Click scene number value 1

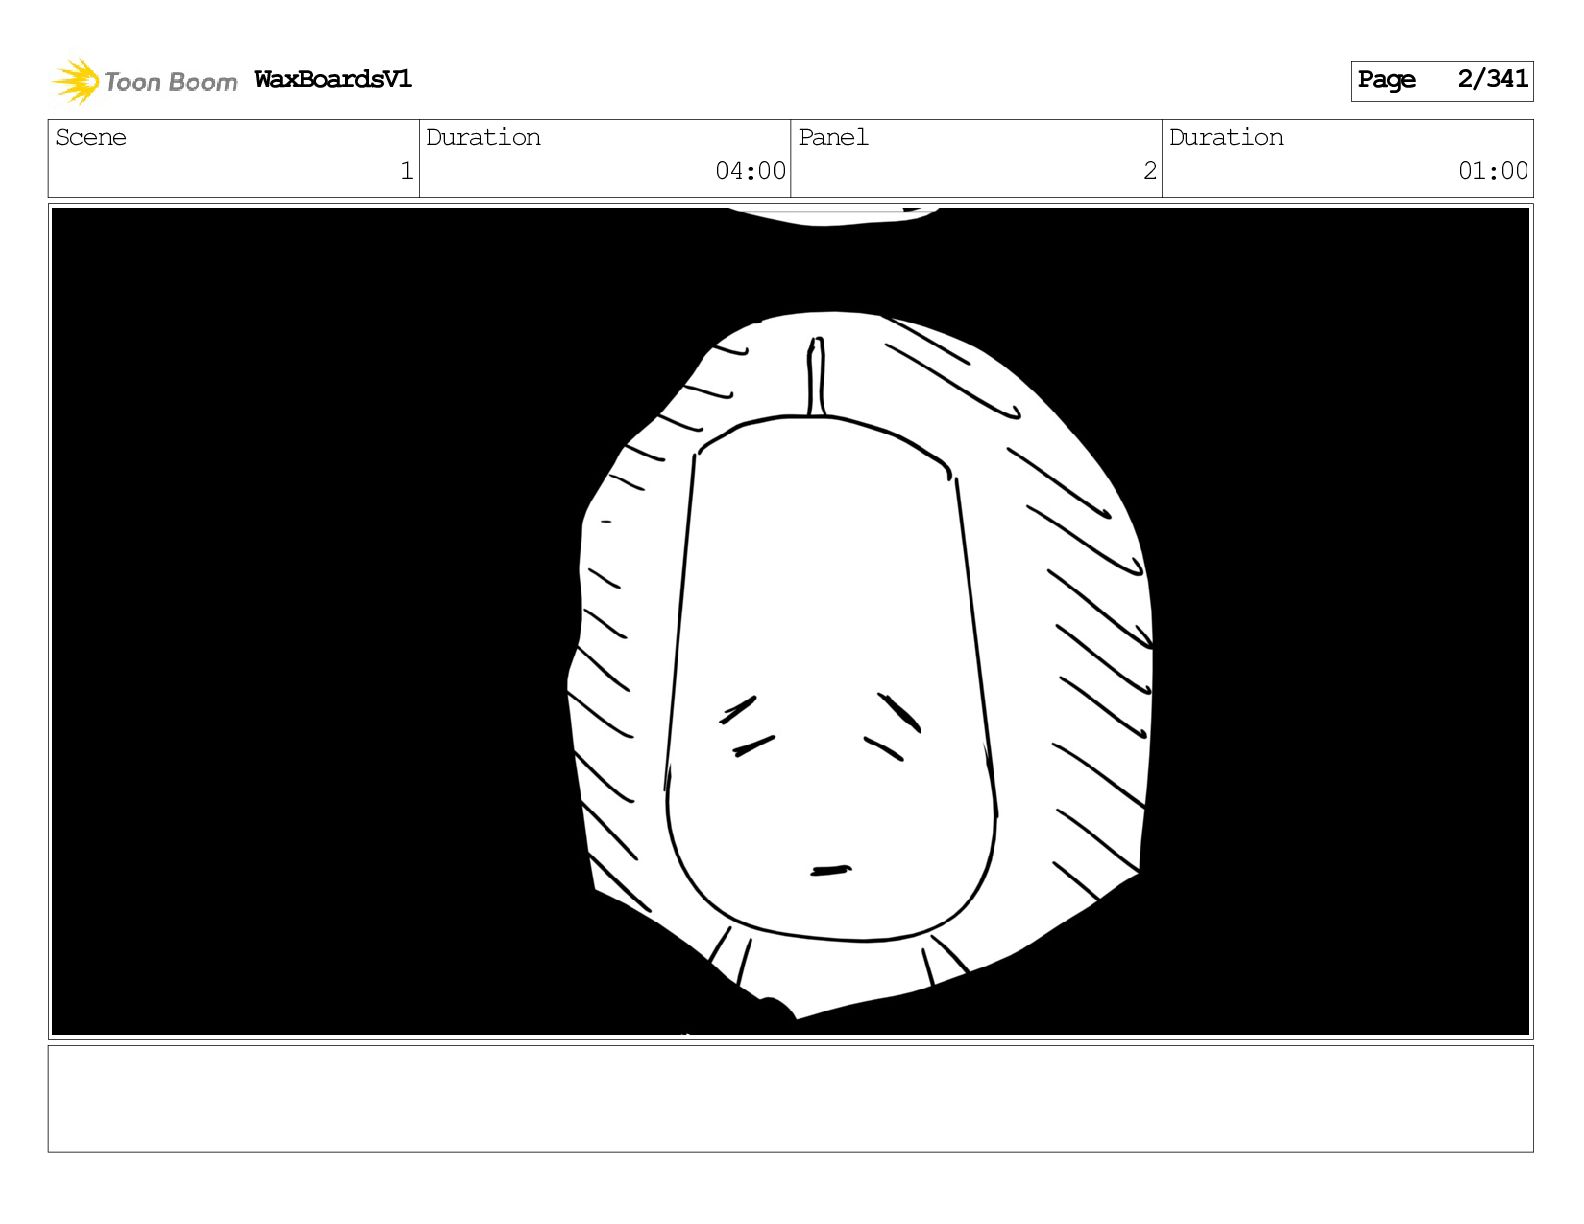point(406,171)
